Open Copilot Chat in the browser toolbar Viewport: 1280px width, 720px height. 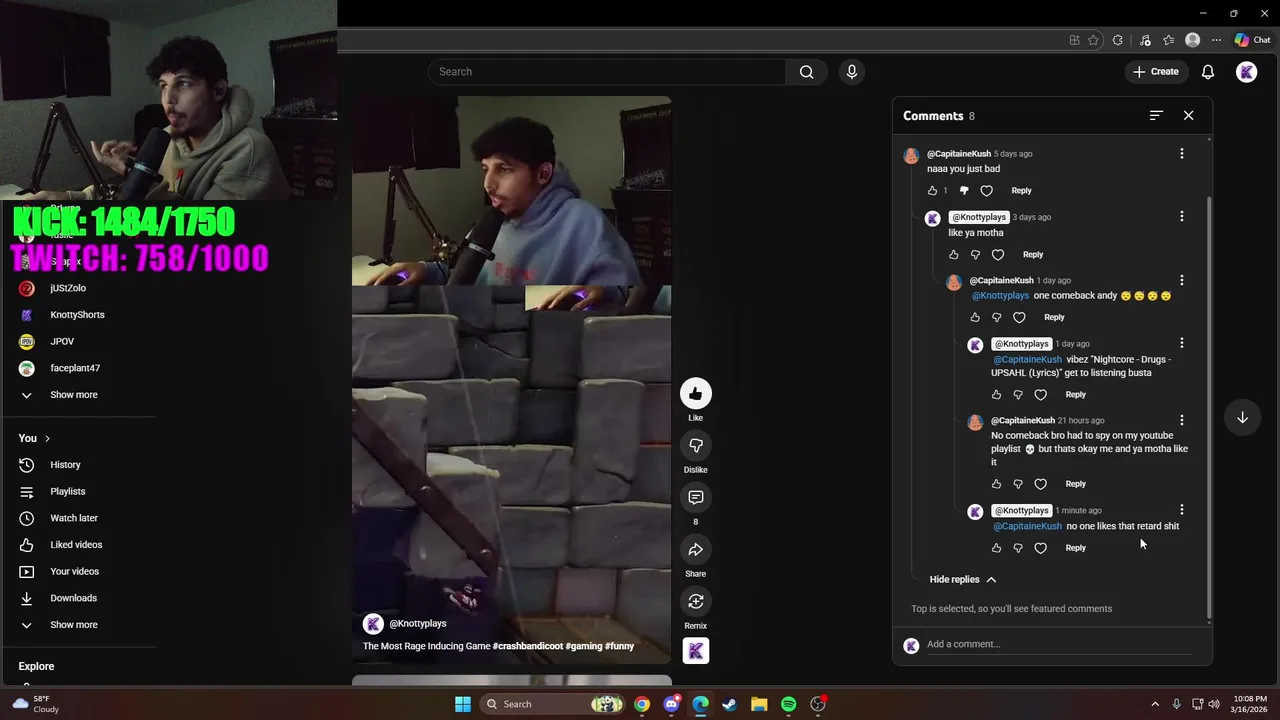(1252, 40)
